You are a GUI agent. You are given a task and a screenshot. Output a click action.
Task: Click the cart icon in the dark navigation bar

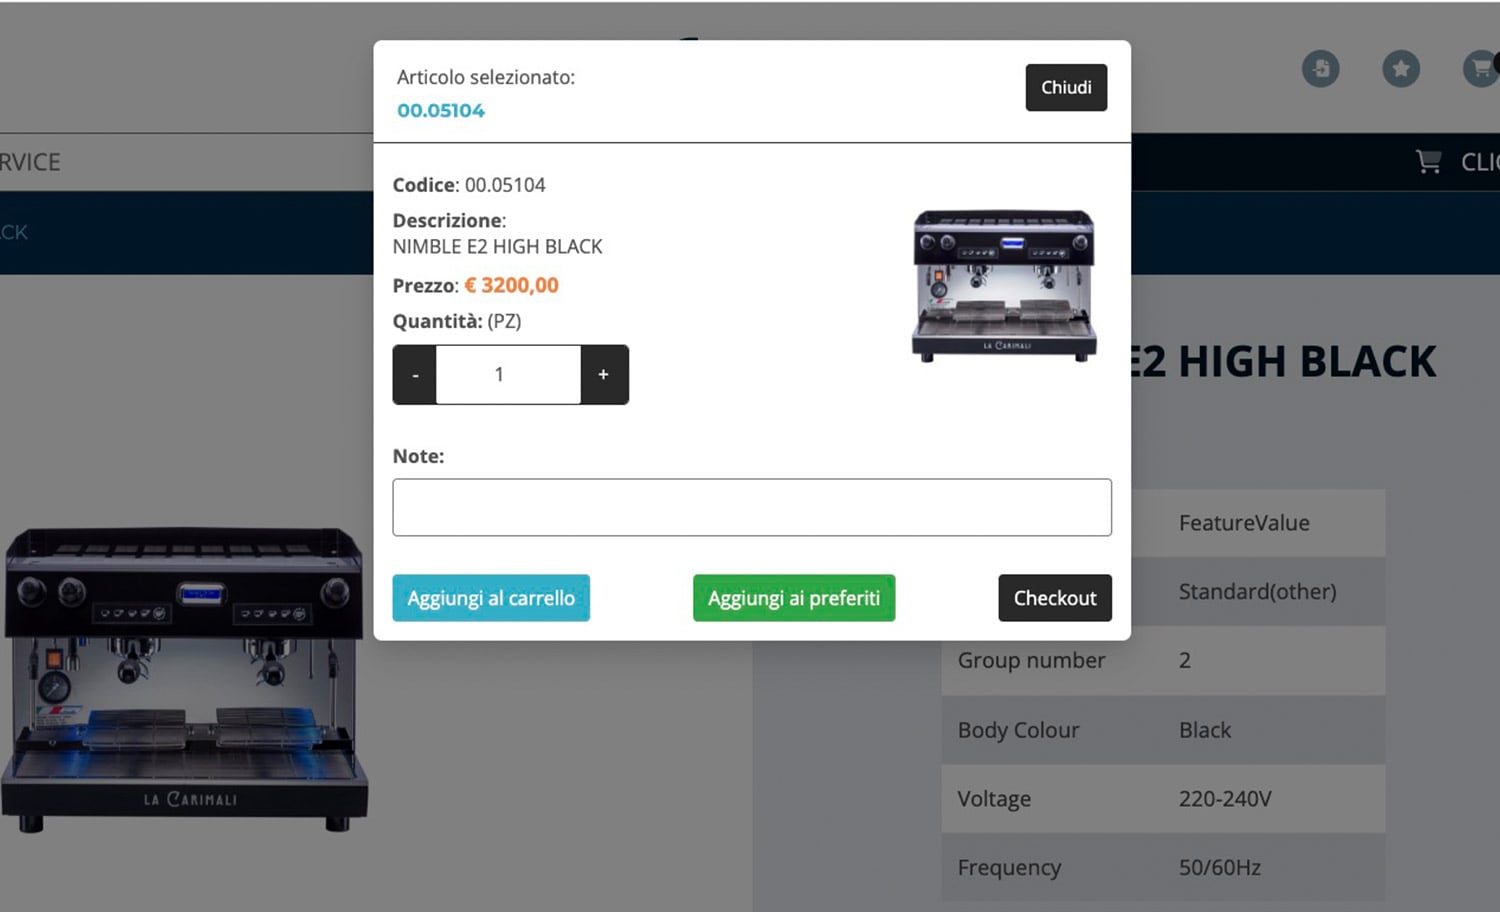coord(1429,162)
